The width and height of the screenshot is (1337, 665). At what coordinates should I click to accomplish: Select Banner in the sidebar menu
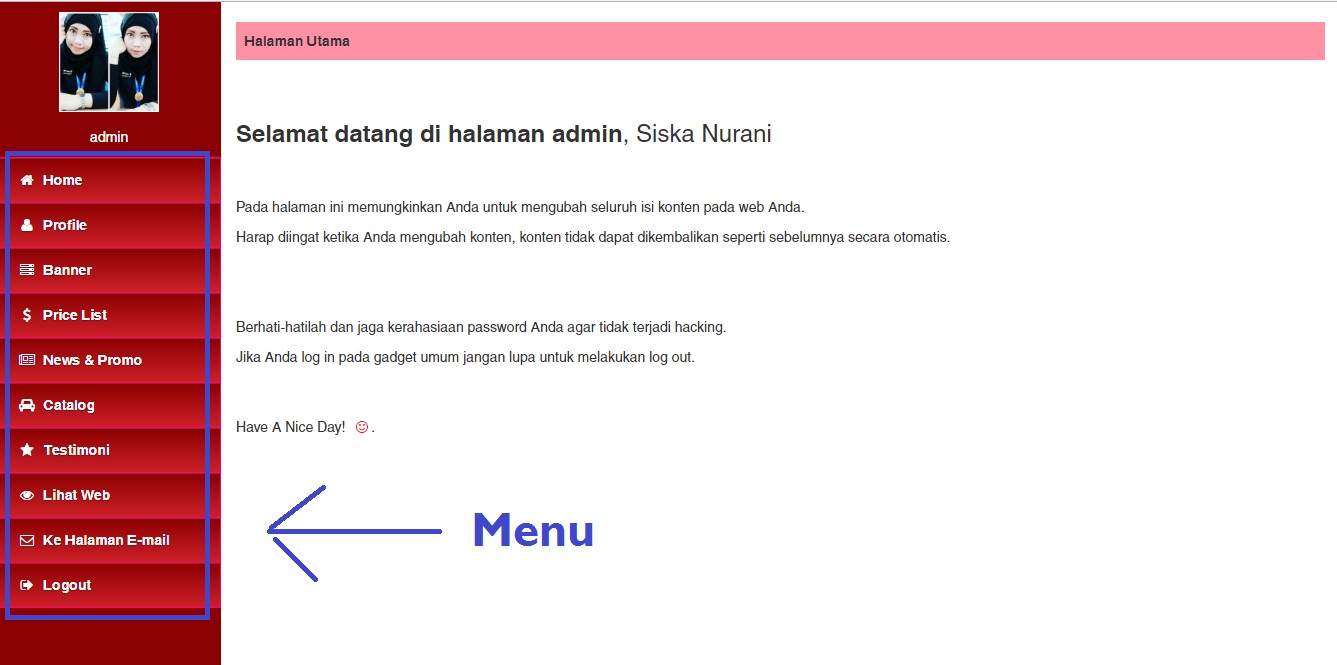point(68,270)
